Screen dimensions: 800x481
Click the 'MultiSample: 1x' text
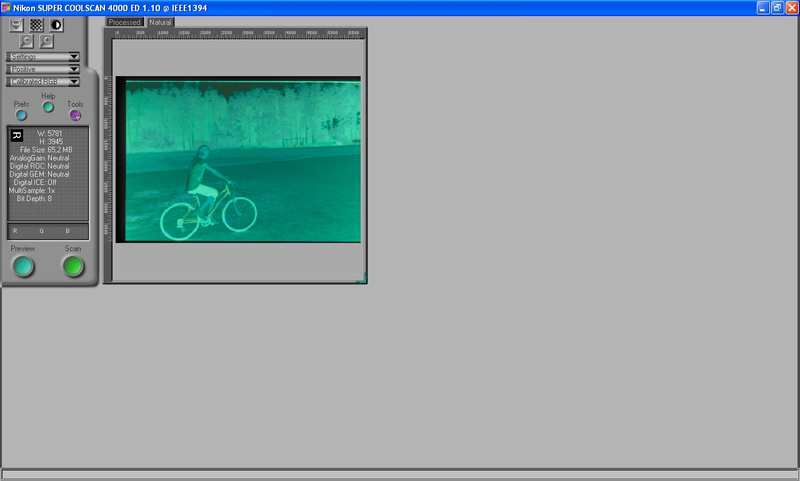tap(32, 190)
